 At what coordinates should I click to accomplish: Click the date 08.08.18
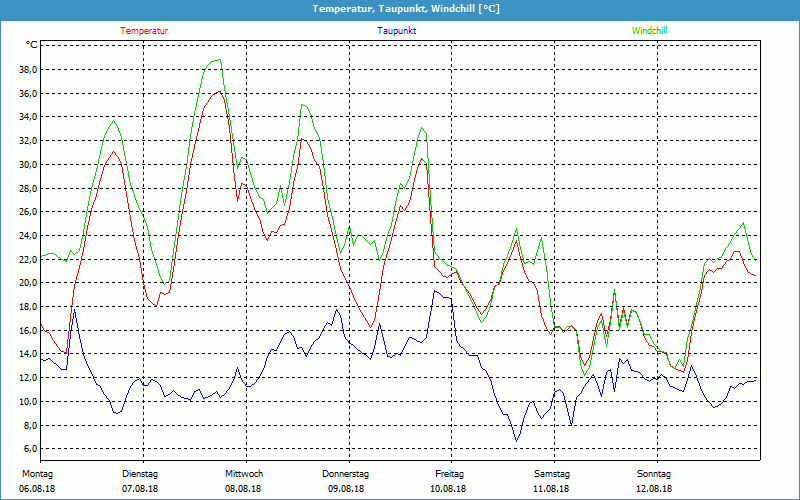[243, 489]
